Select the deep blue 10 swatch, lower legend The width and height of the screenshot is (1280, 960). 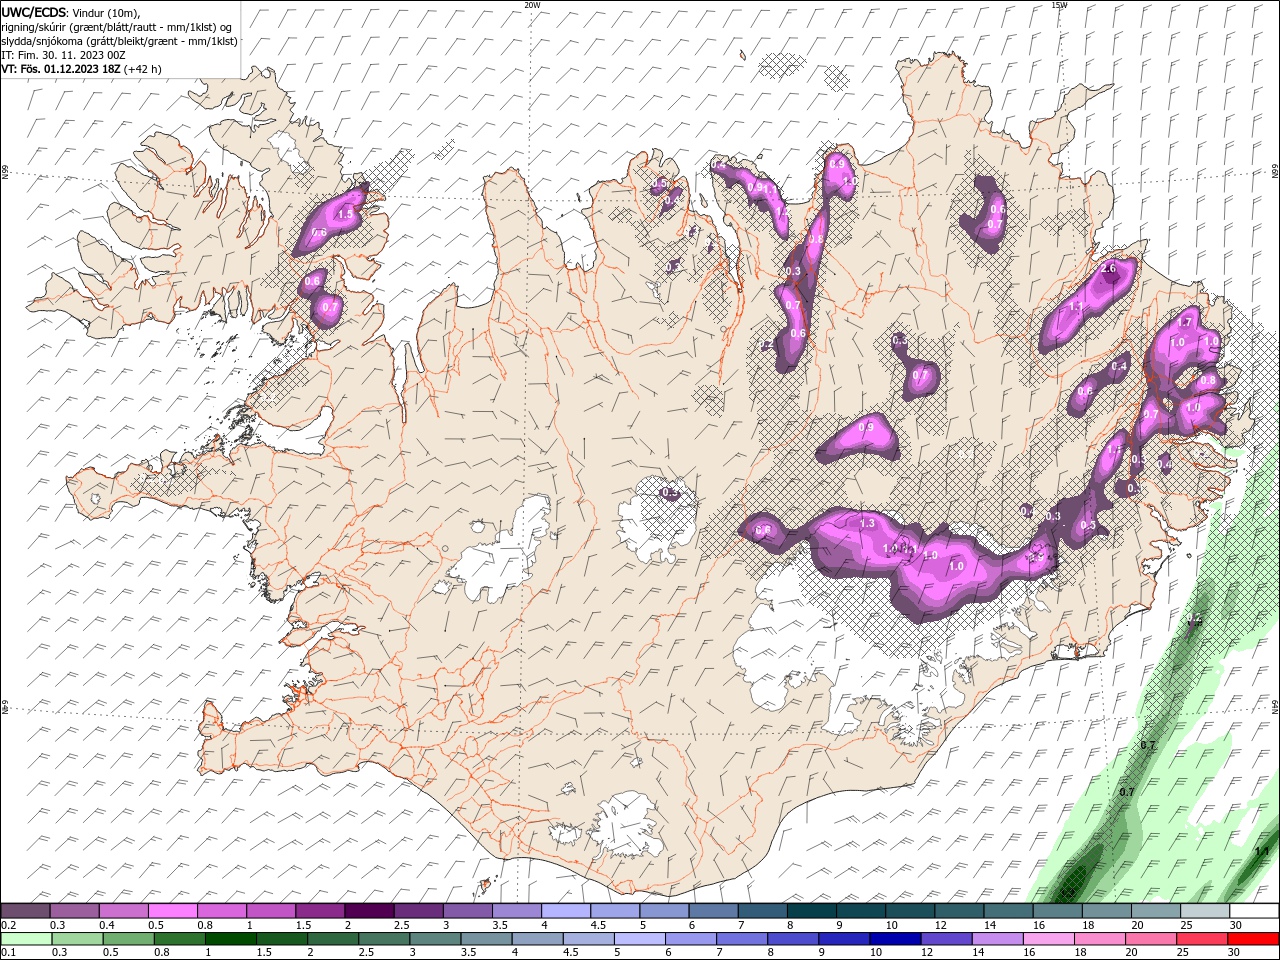pos(895,939)
